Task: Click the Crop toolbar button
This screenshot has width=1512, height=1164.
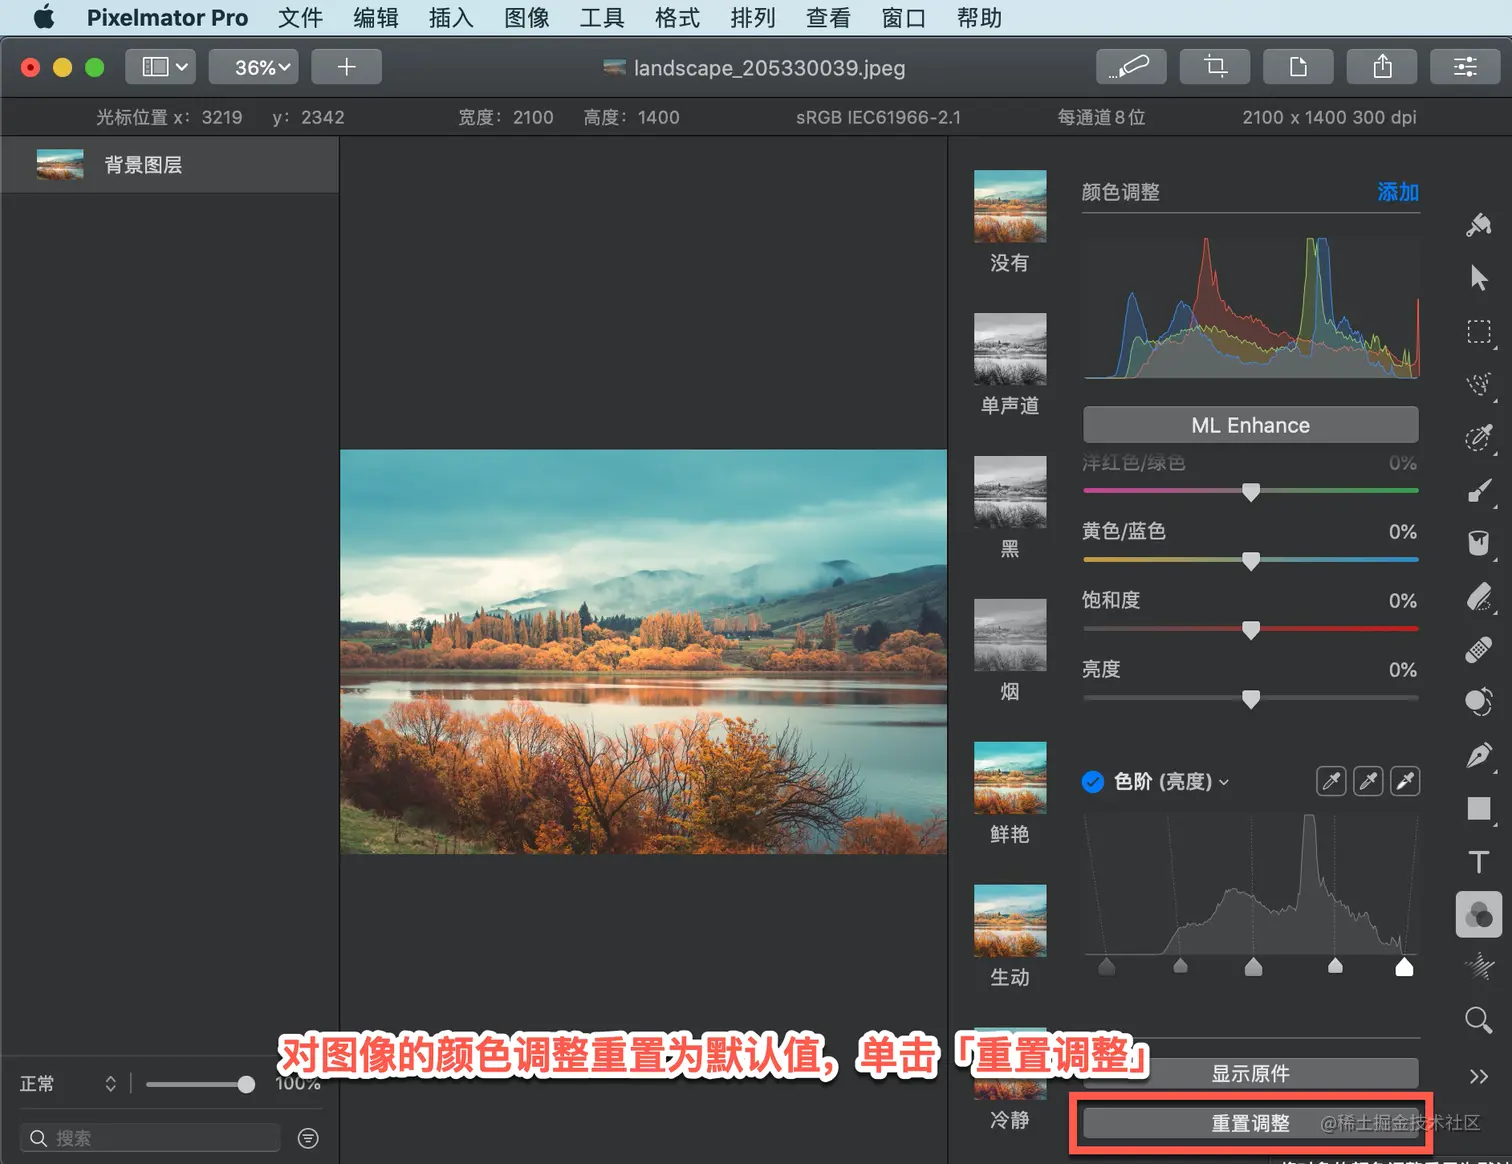Action: coord(1216,67)
